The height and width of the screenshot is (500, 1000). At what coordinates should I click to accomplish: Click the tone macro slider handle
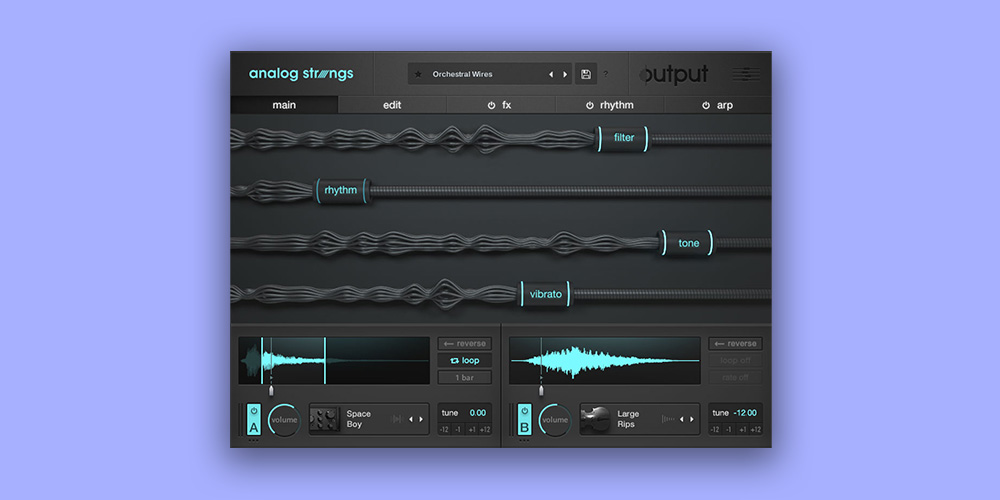pos(688,243)
